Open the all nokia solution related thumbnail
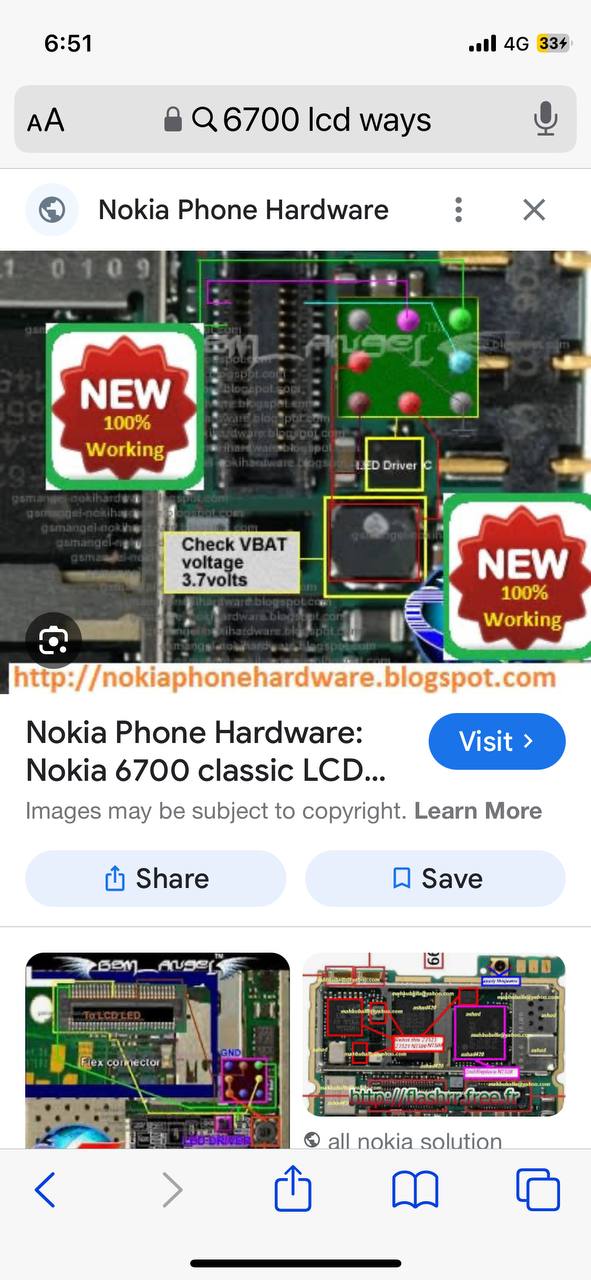Image resolution: width=591 pixels, height=1280 pixels. pyautogui.click(x=434, y=1035)
